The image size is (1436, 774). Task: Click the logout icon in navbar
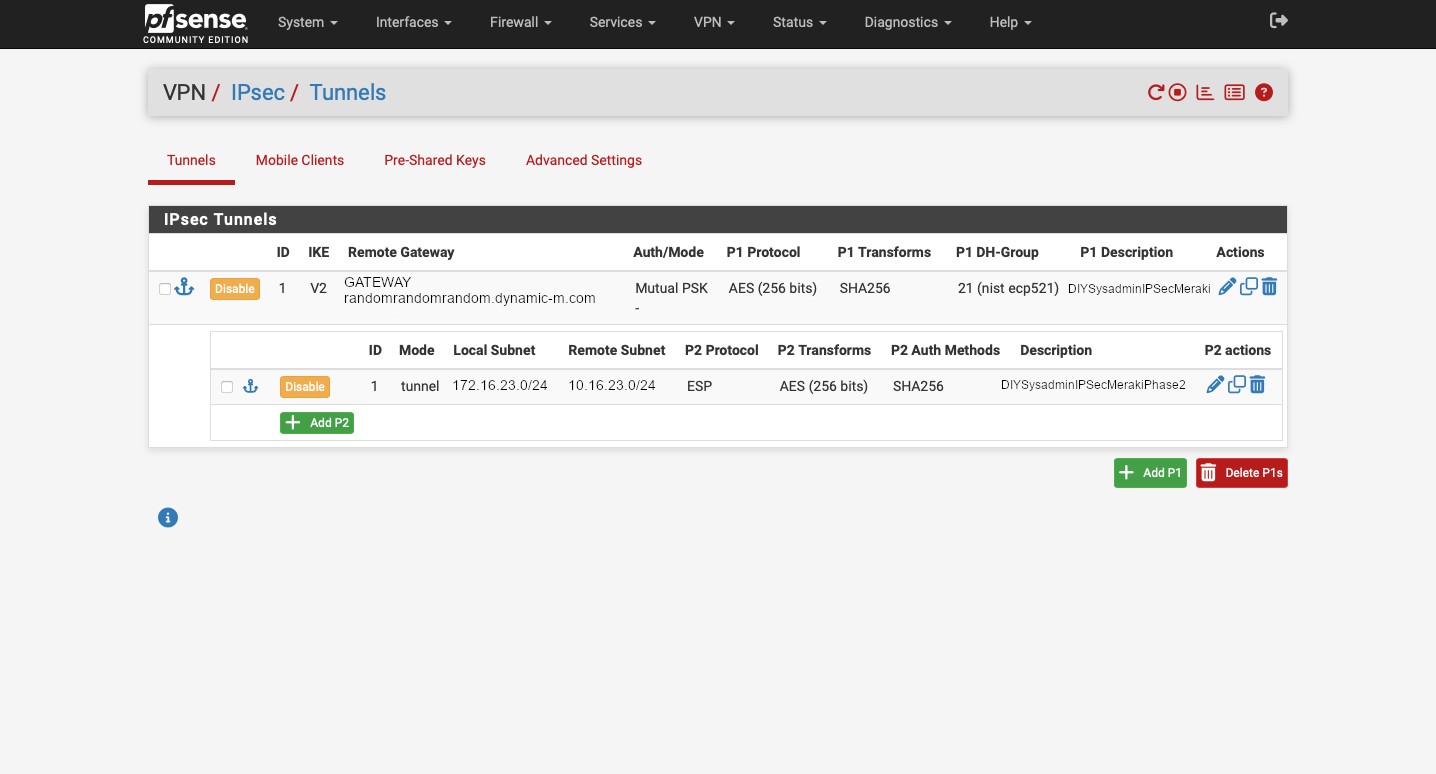[x=1278, y=21]
